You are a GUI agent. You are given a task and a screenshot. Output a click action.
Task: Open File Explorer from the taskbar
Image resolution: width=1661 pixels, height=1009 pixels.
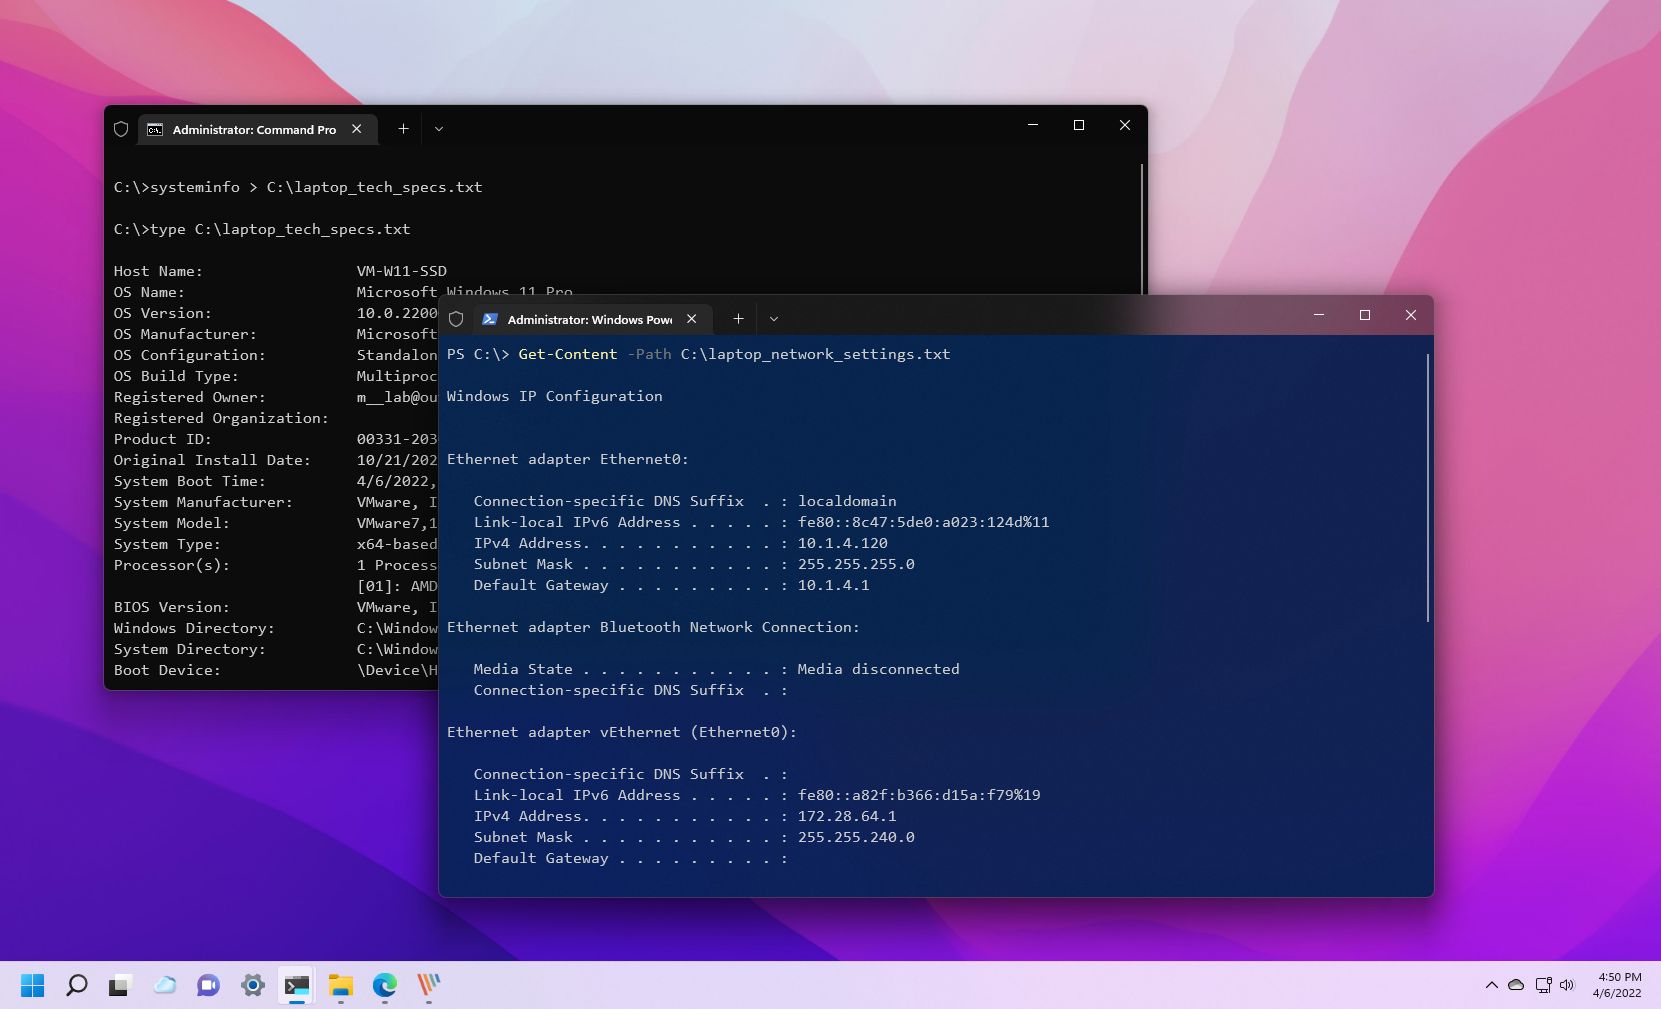click(x=340, y=985)
